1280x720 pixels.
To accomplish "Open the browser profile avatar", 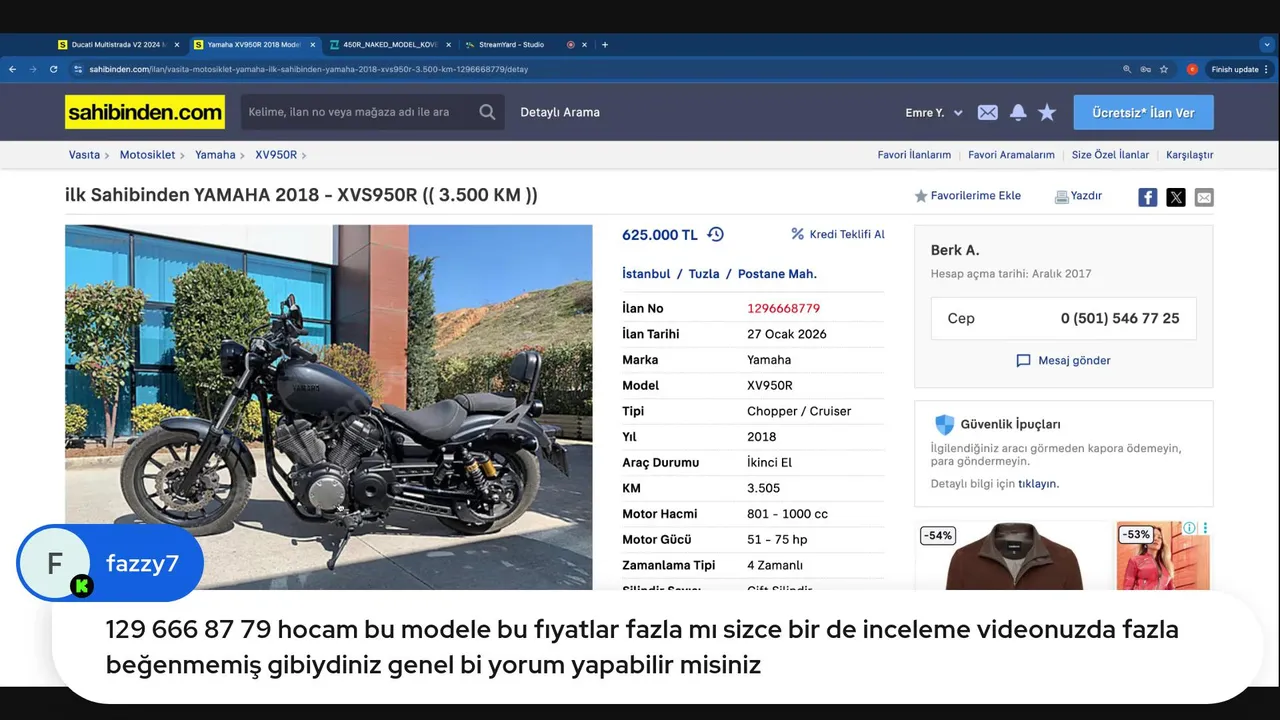I will point(1192,69).
